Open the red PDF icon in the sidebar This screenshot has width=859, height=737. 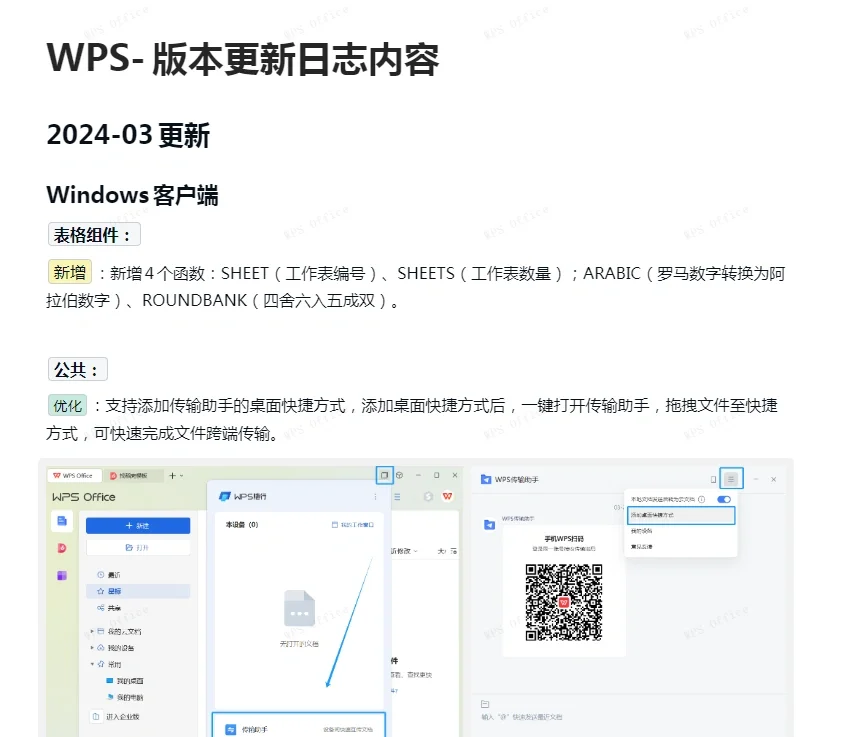click(x=61, y=548)
